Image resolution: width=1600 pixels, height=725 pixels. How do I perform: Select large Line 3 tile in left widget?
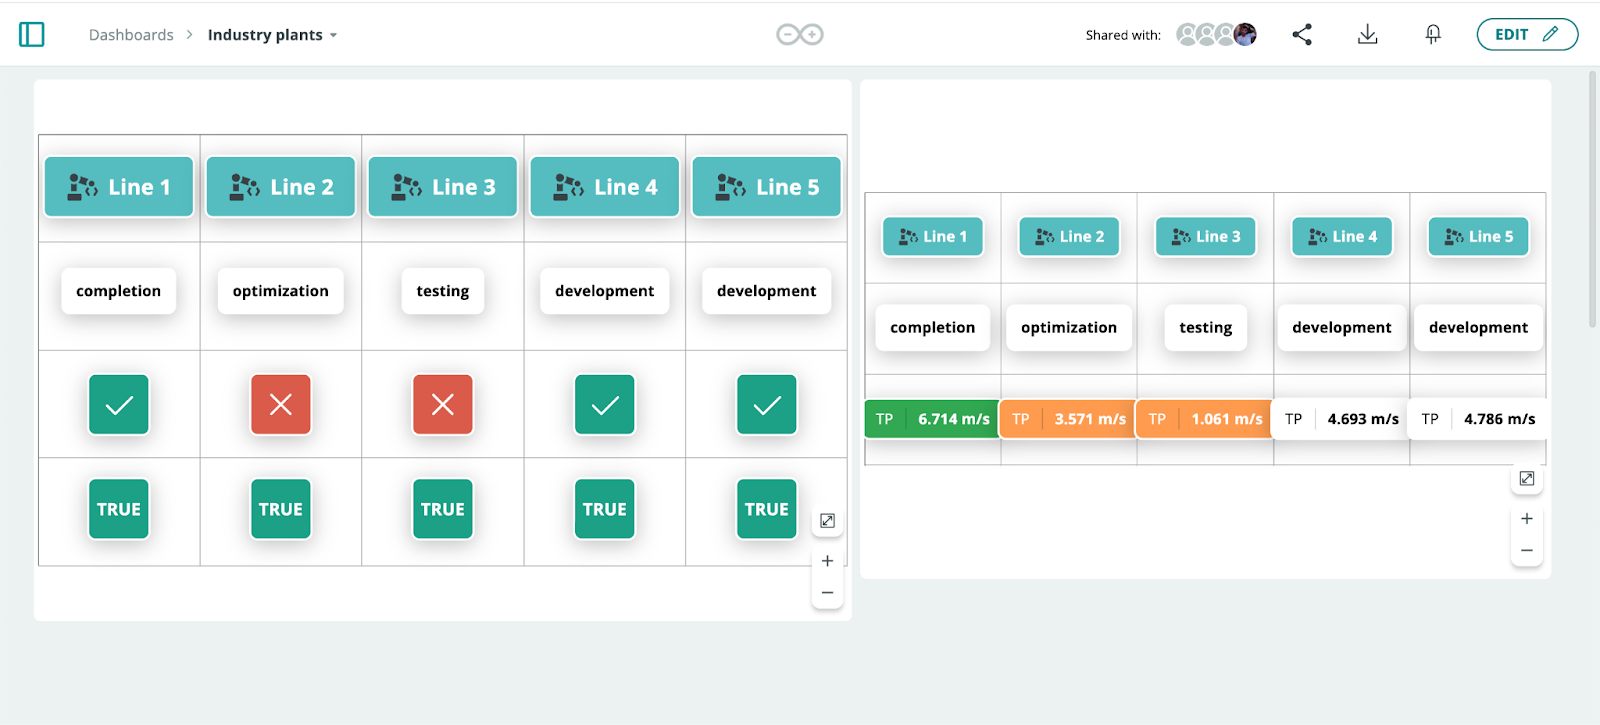[x=443, y=187]
